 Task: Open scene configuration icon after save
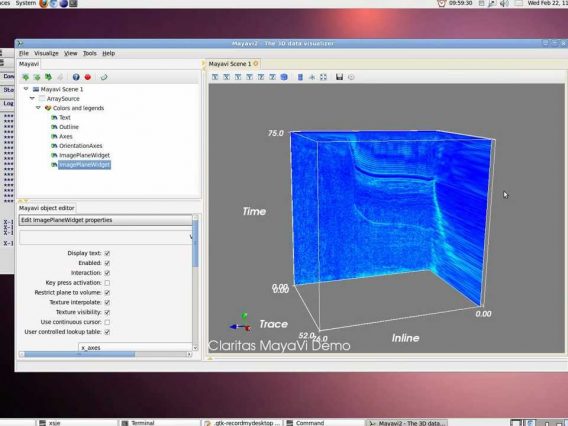[x=351, y=77]
